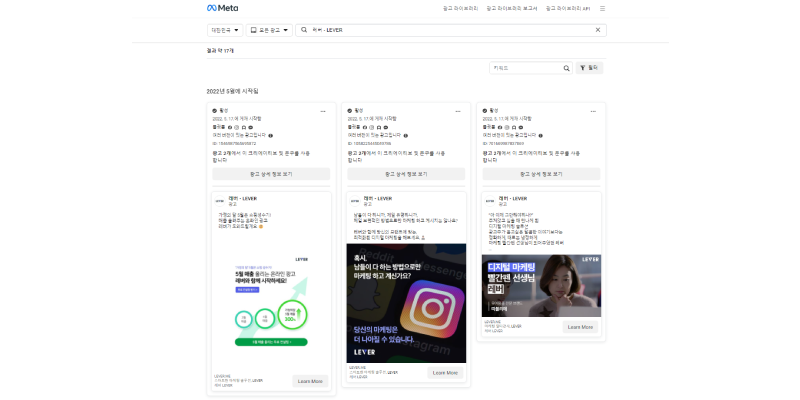800x400 pixels.
Task: Click multiple-versions info icon on Instagram ad card
Action: click(x=405, y=136)
